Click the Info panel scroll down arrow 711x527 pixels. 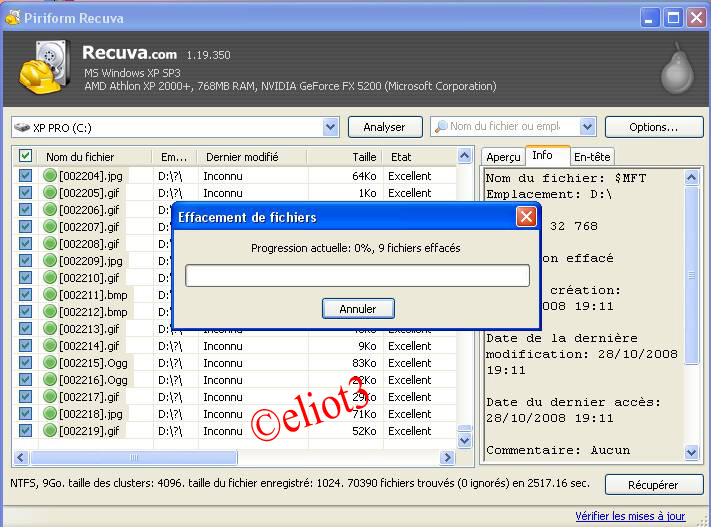click(691, 452)
